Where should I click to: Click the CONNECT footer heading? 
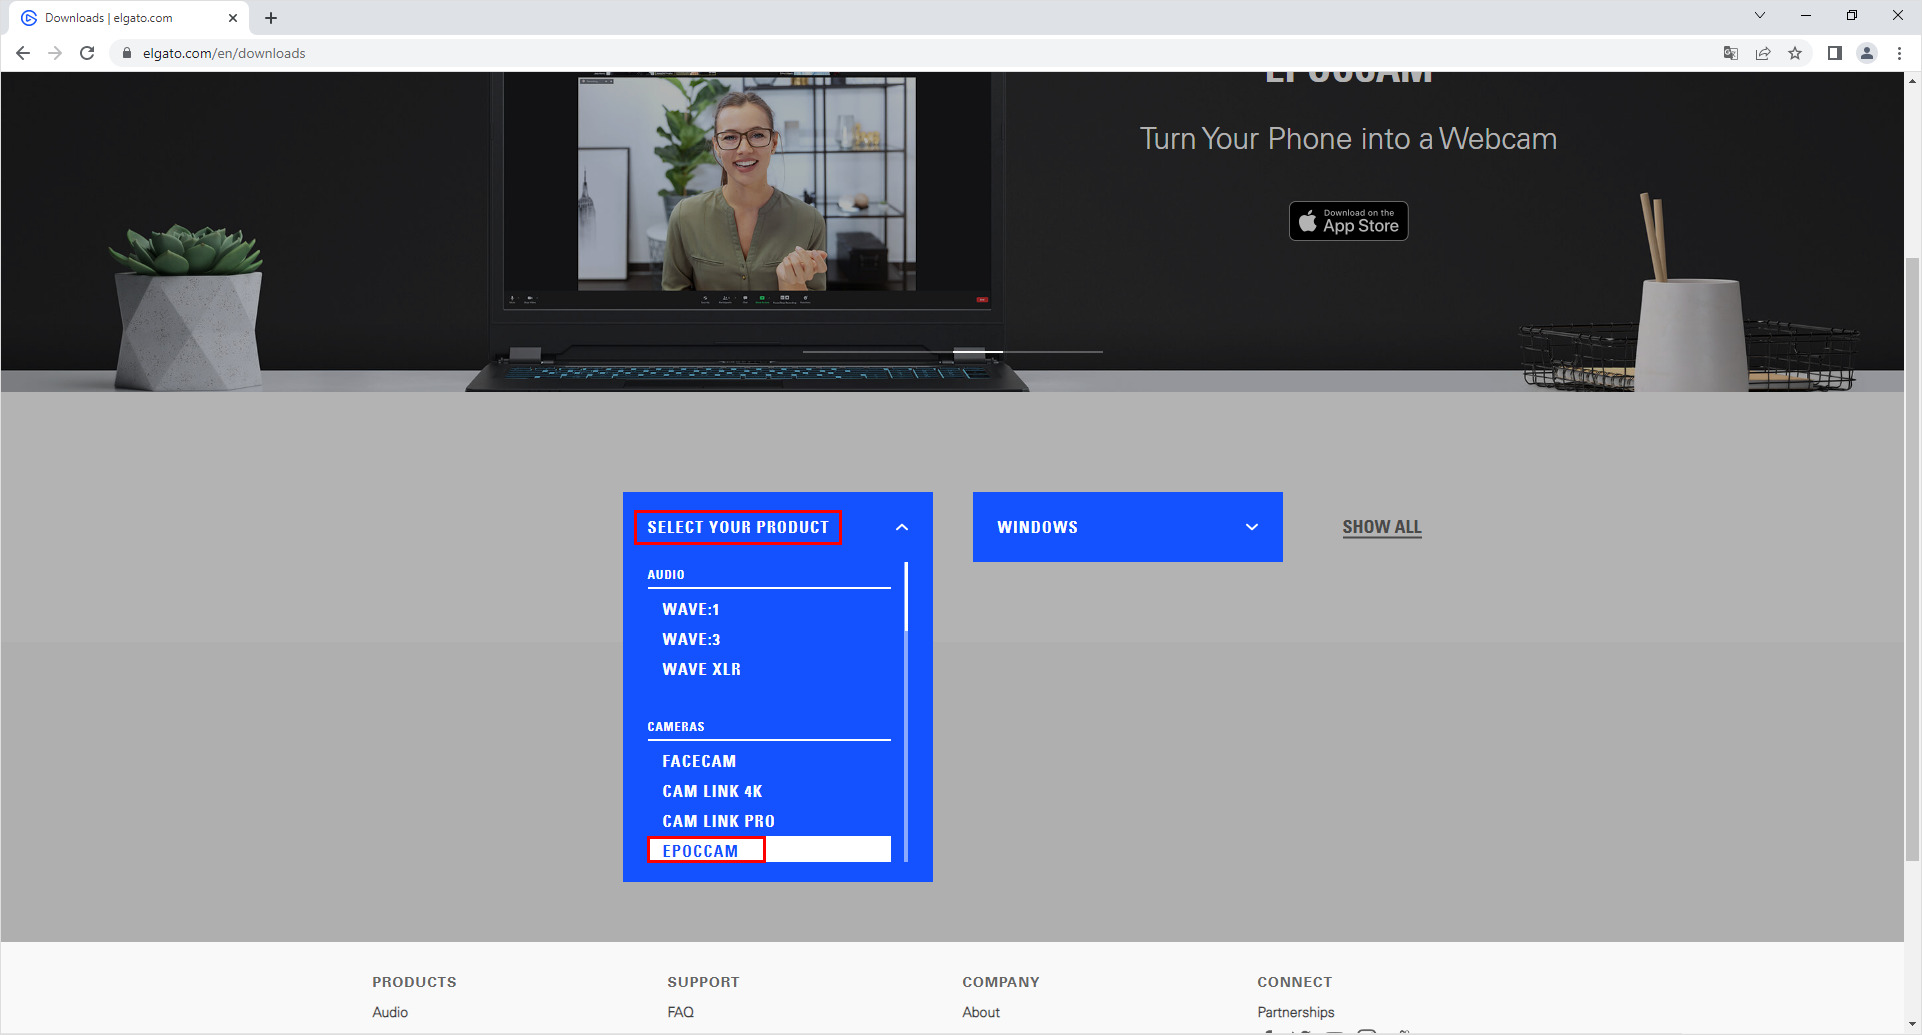[1295, 982]
